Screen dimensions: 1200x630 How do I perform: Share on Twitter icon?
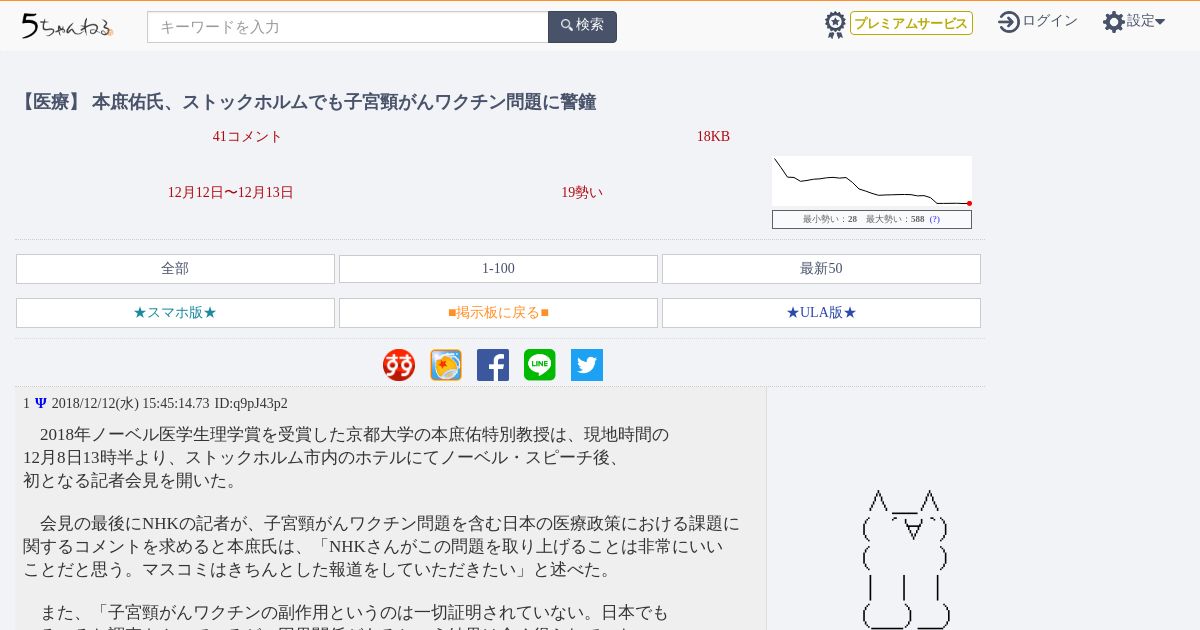click(587, 365)
